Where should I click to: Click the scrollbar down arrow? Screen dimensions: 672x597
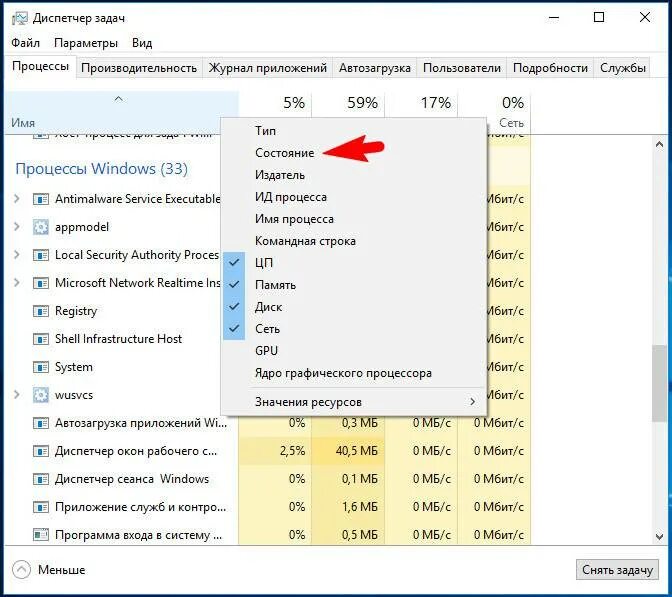[x=659, y=536]
